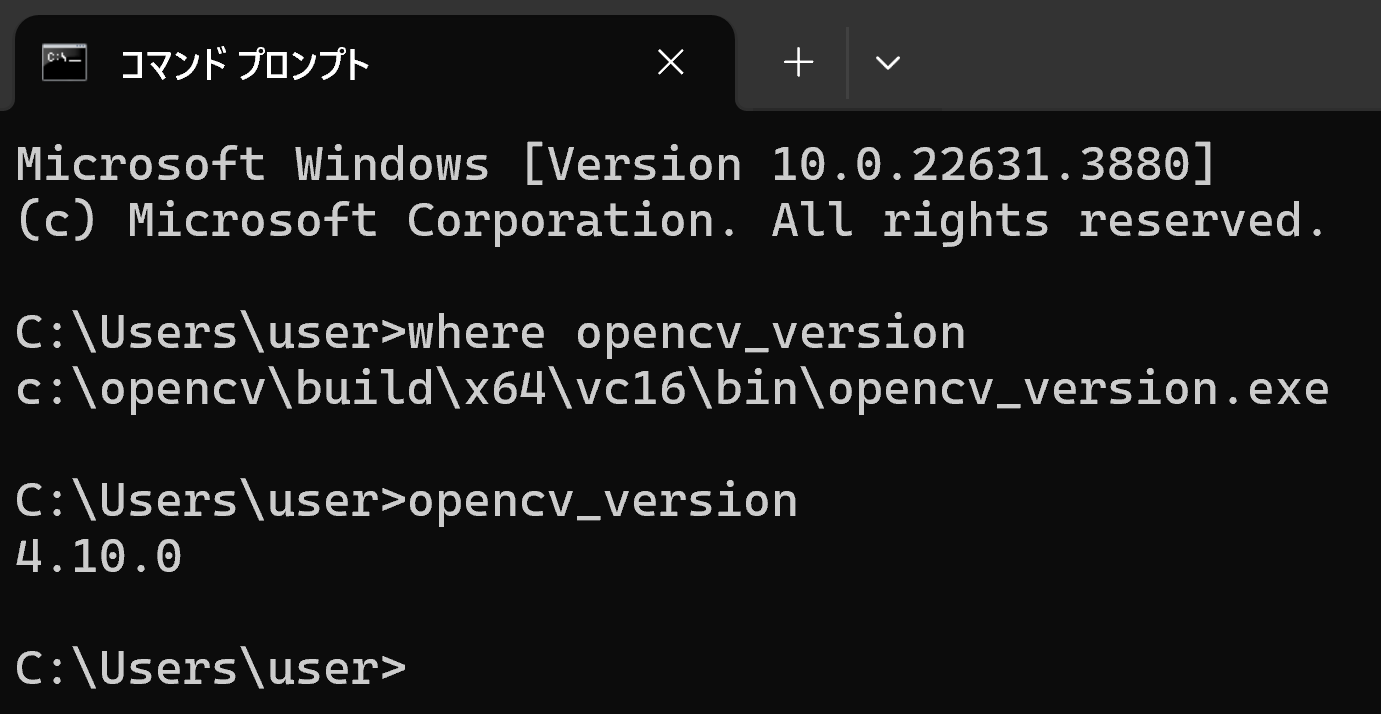Click the 4.10.0 version output
The width and height of the screenshot is (1381, 714).
[99, 557]
